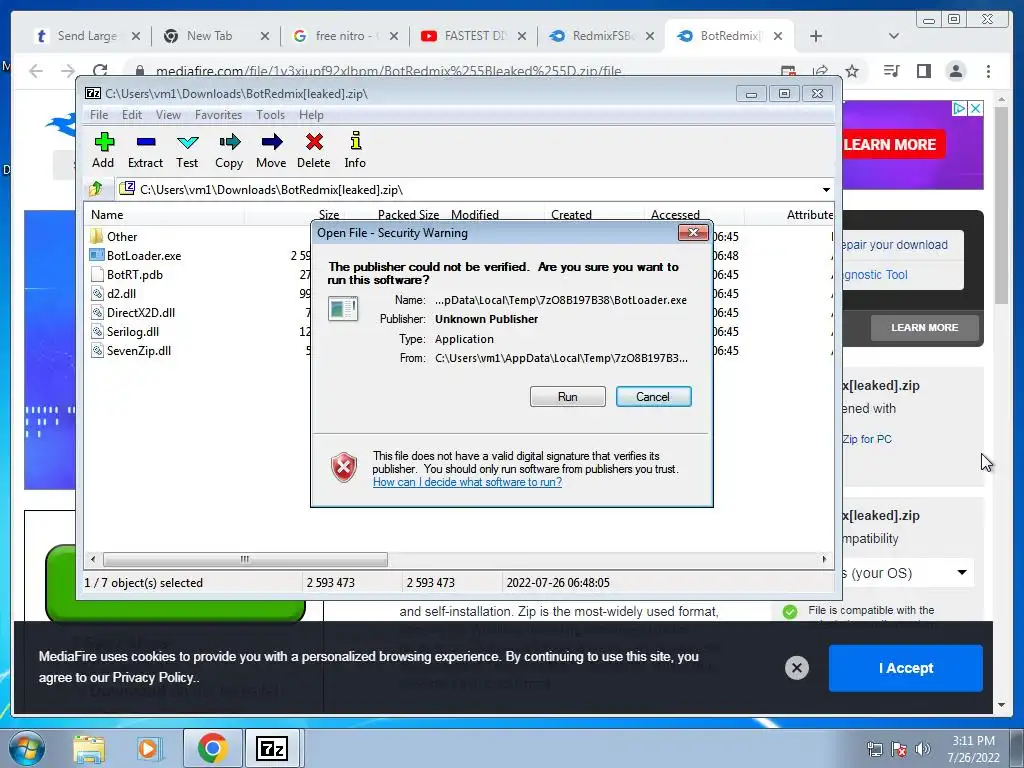Screen dimensions: 1024x768
Task: Click the Delete toolbar icon
Action: click(x=313, y=150)
